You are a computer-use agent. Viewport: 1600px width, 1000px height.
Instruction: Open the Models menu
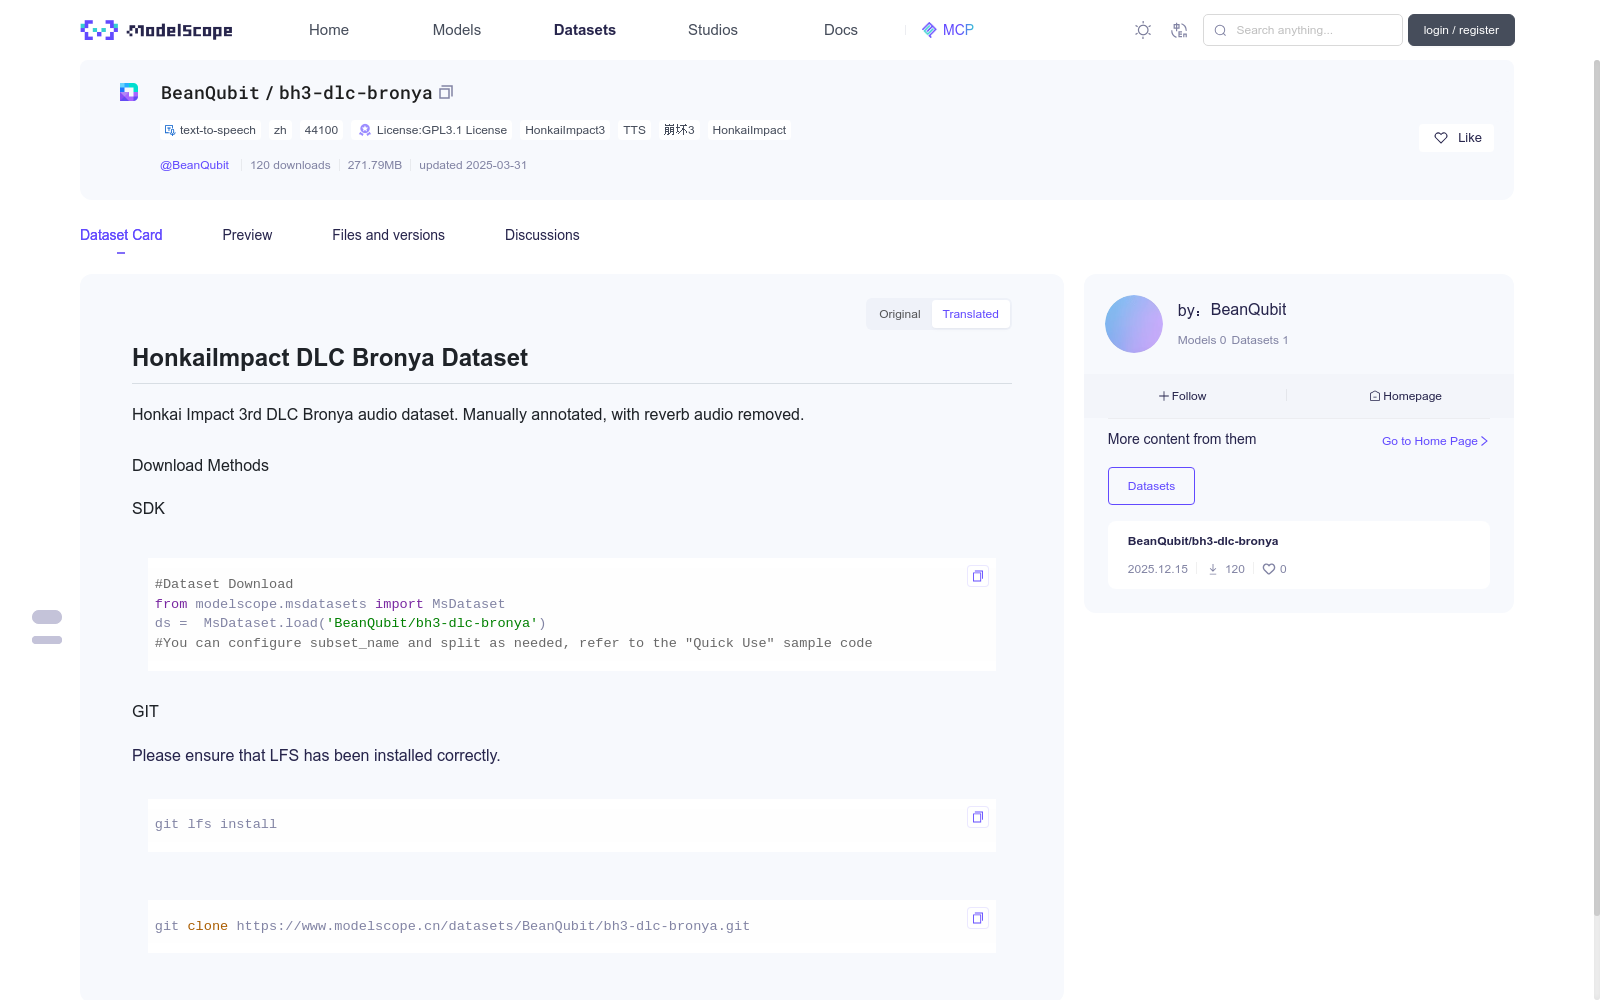pos(457,30)
